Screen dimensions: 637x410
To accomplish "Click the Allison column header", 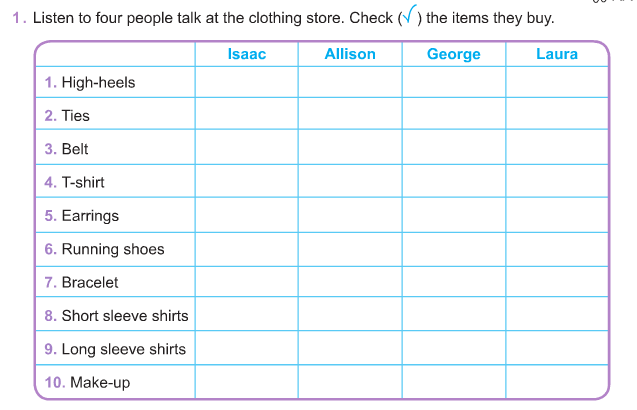I will click(350, 54).
